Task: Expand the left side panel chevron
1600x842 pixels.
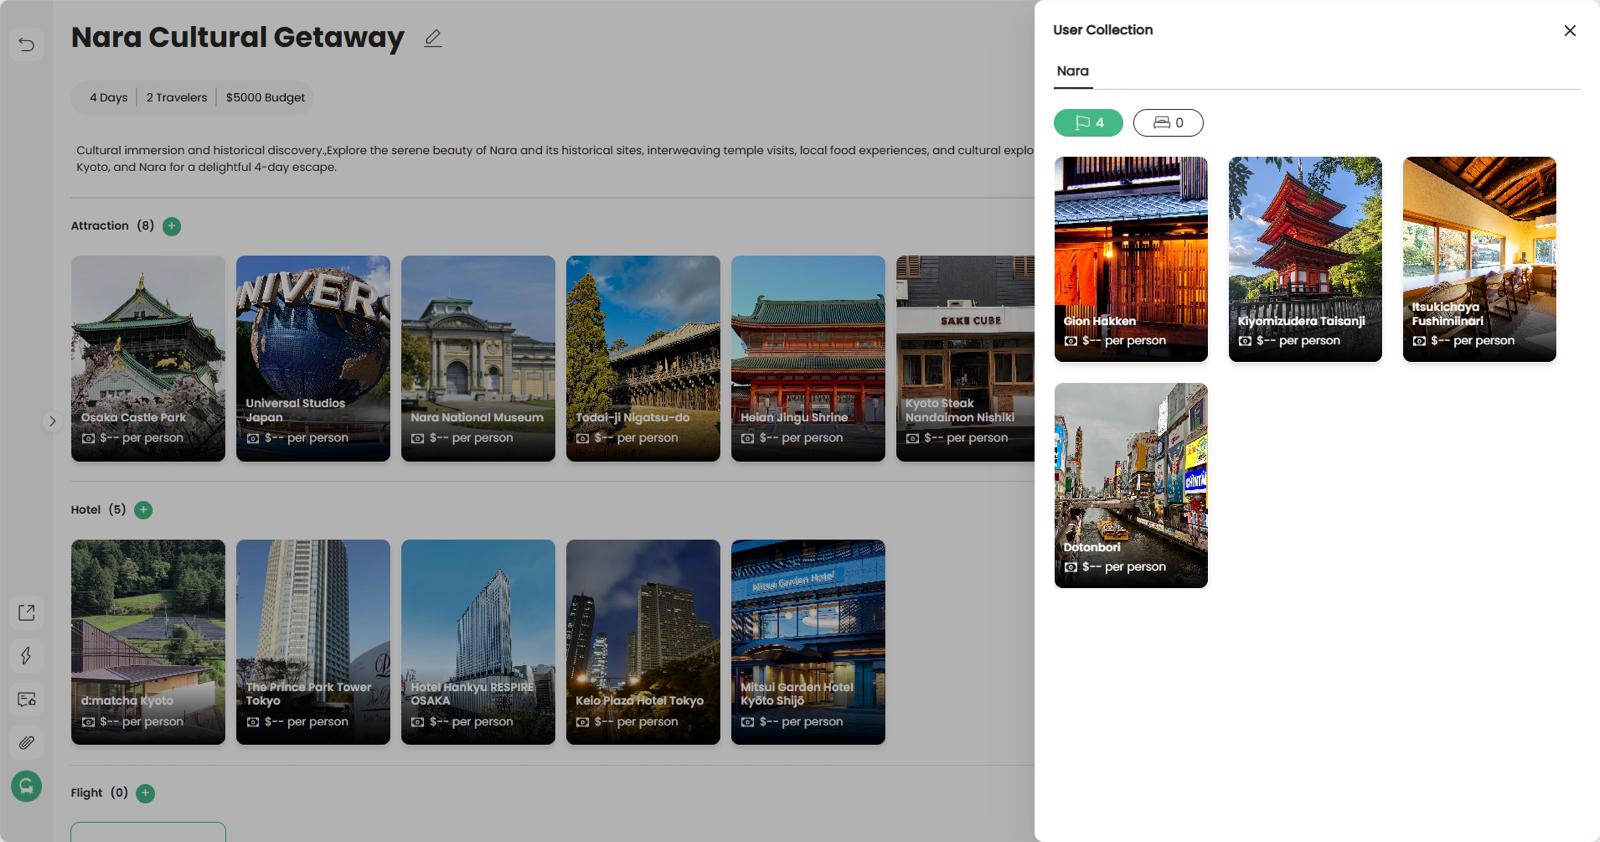Action: (52, 421)
